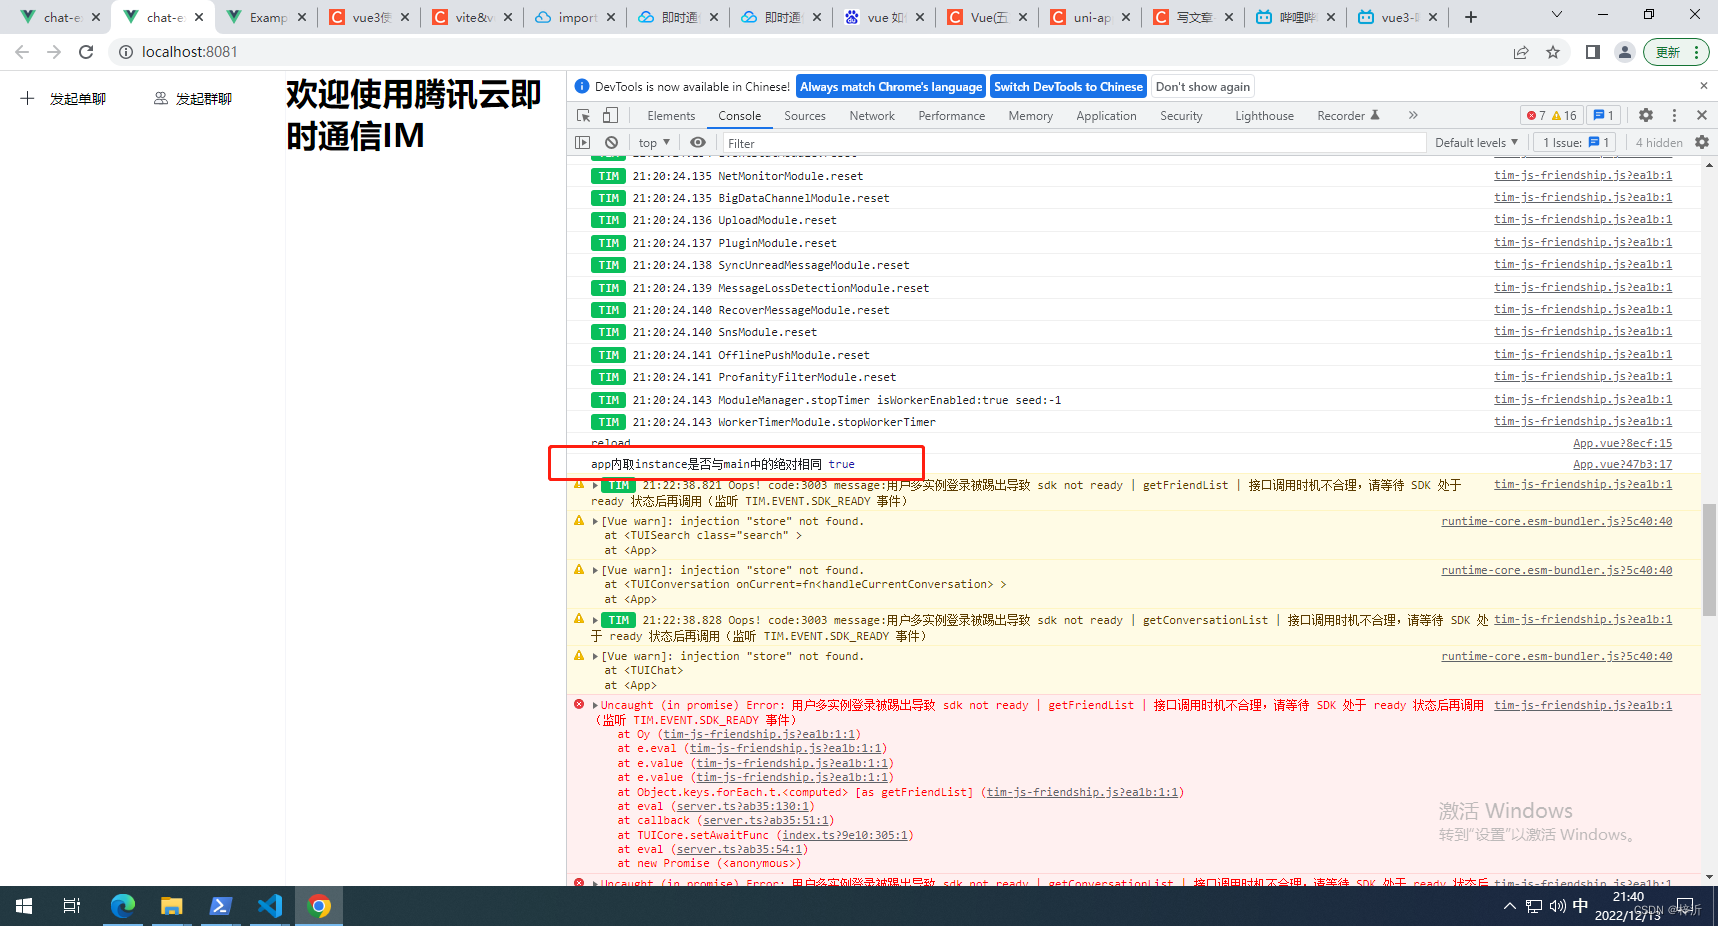1718x926 pixels.
Task: Switch to the Network tab
Action: tap(871, 115)
